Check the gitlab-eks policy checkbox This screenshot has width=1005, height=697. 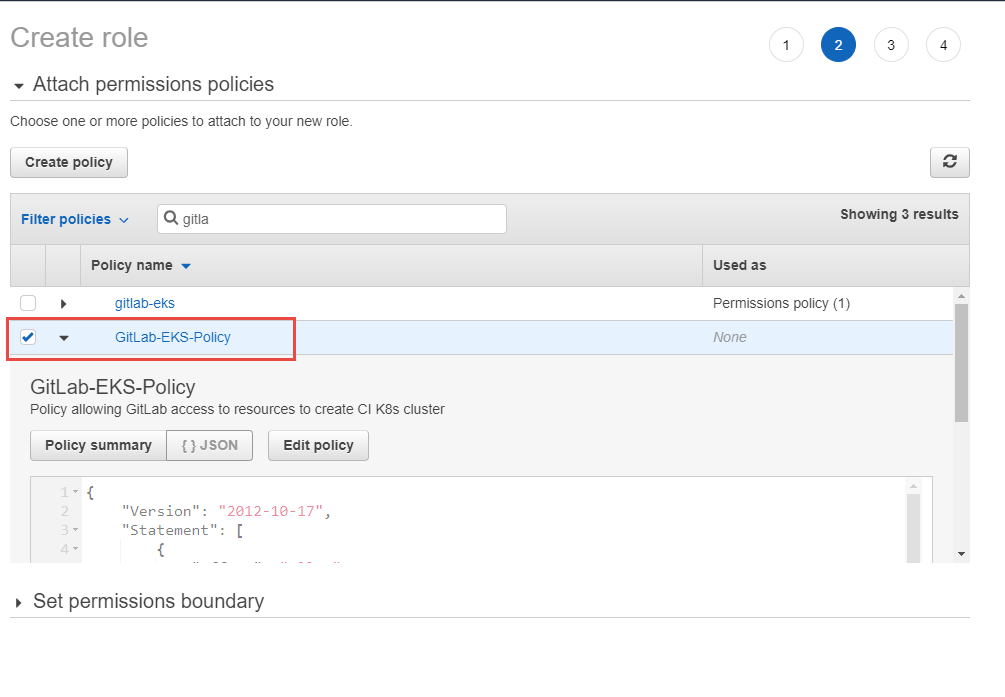pyautogui.click(x=28, y=303)
